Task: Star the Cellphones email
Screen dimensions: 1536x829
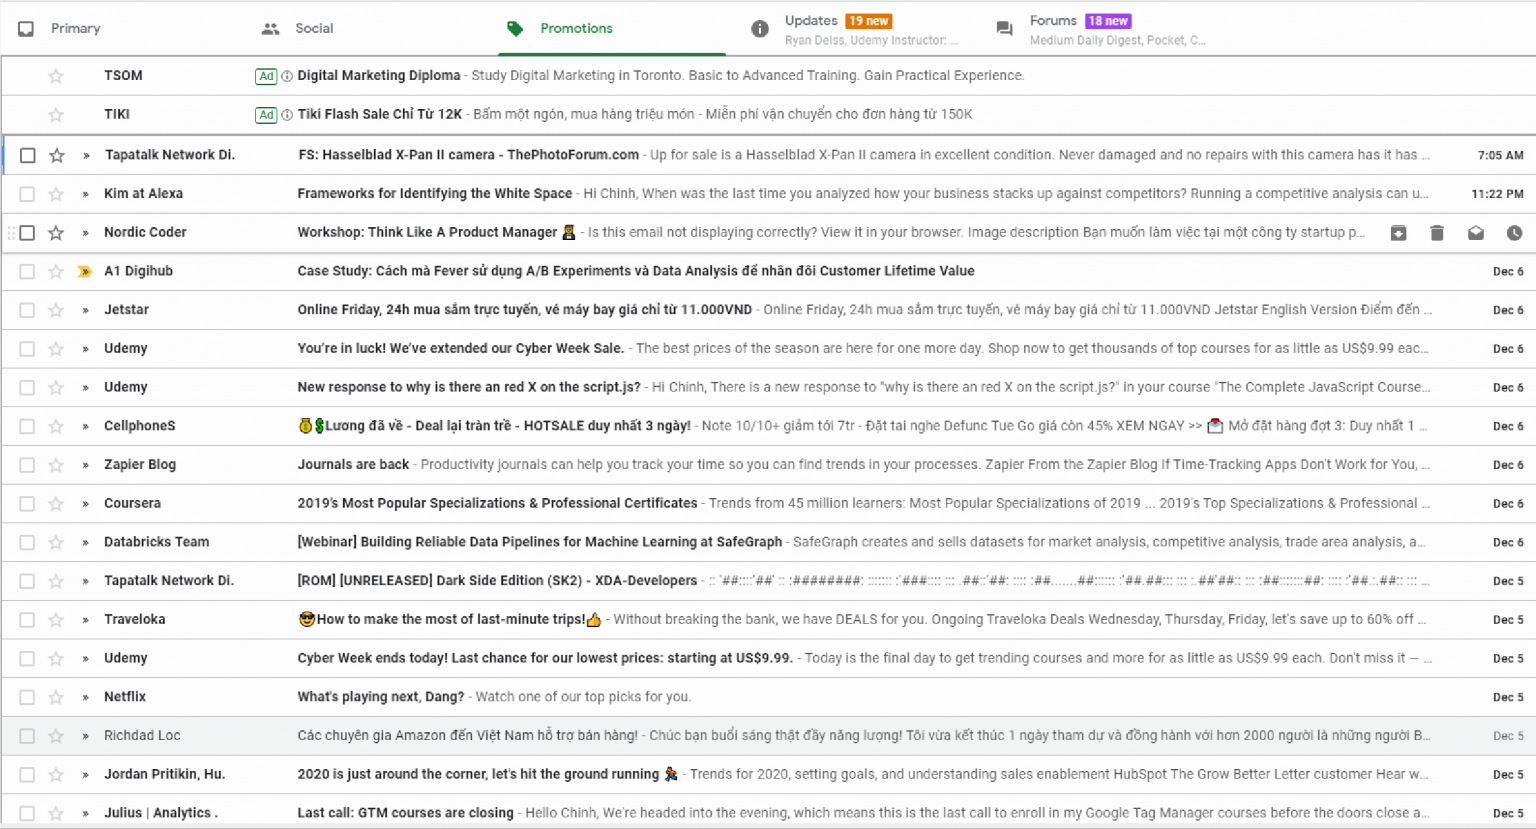Action: (56, 426)
